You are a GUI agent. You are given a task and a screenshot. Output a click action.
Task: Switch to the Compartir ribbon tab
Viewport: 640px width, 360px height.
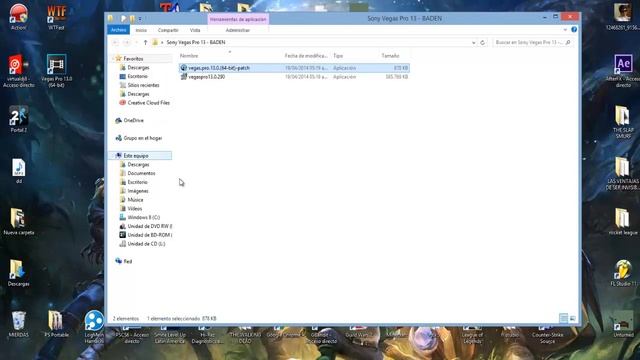[168, 30]
